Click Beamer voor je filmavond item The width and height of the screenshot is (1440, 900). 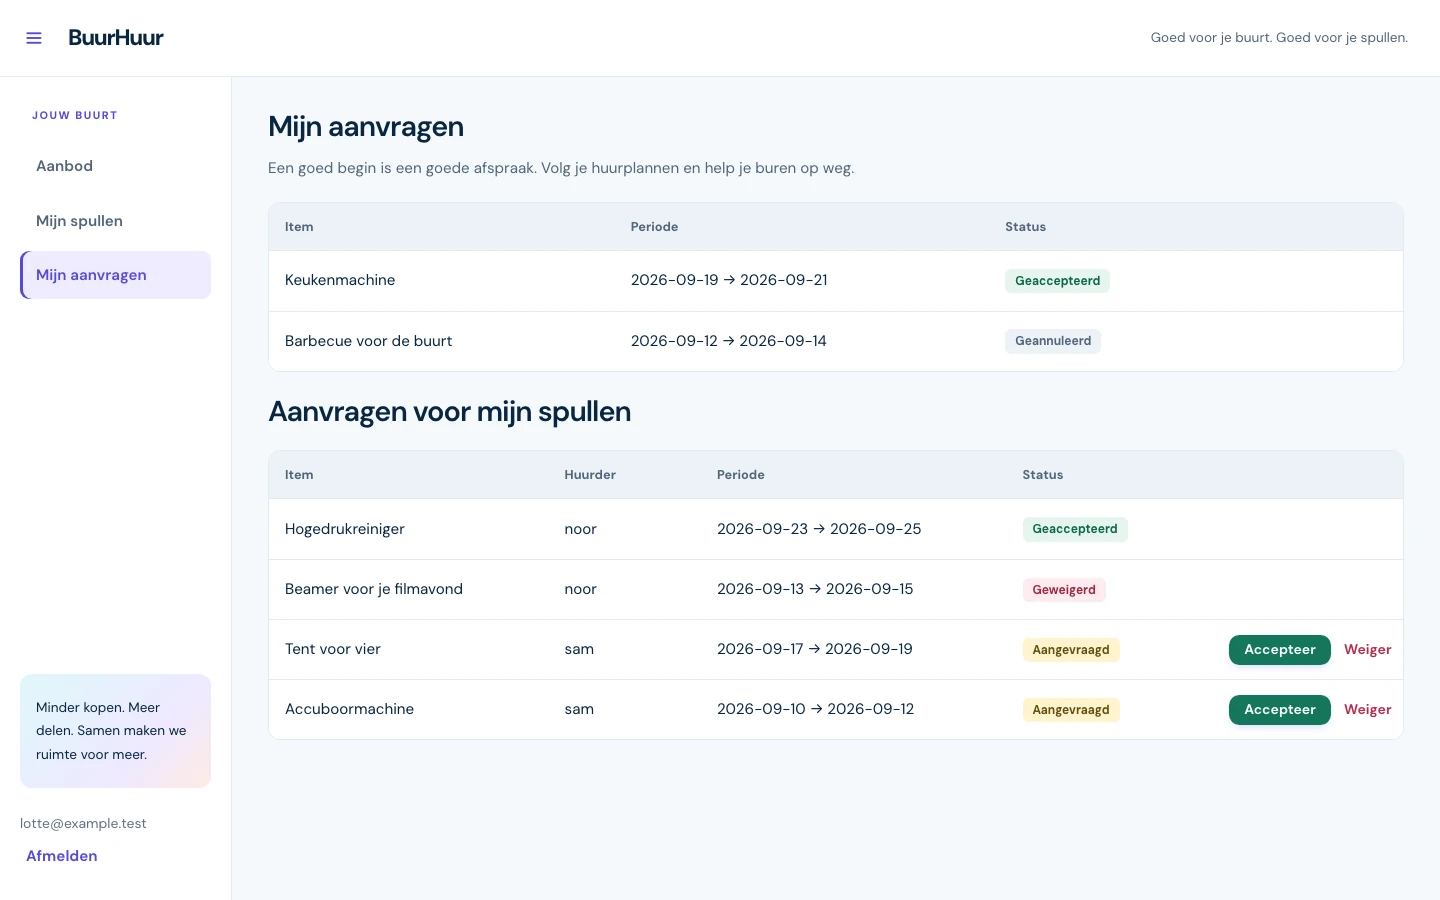pyautogui.click(x=374, y=589)
